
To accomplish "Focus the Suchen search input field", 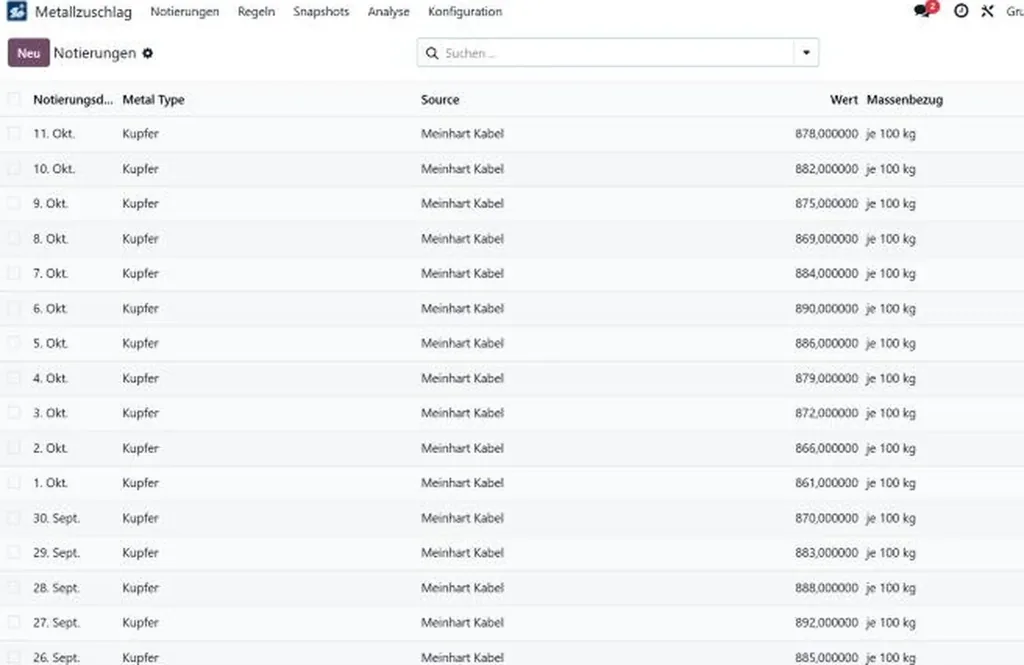I will click(617, 53).
